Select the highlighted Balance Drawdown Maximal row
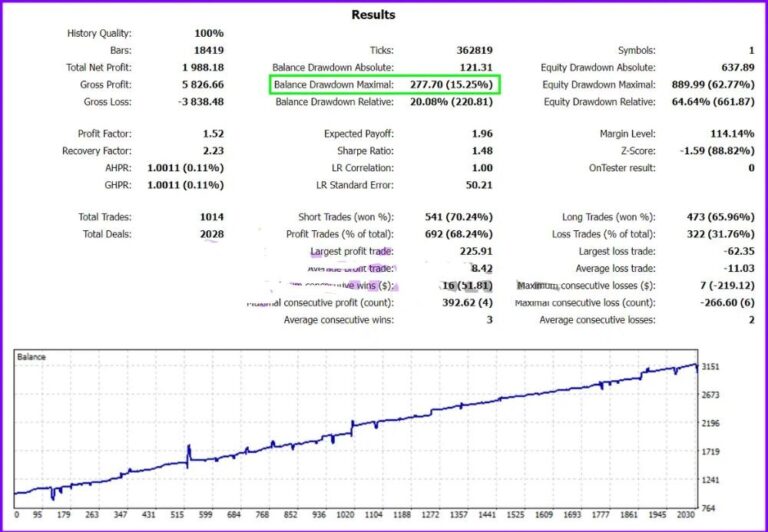The image size is (768, 532). coord(385,85)
